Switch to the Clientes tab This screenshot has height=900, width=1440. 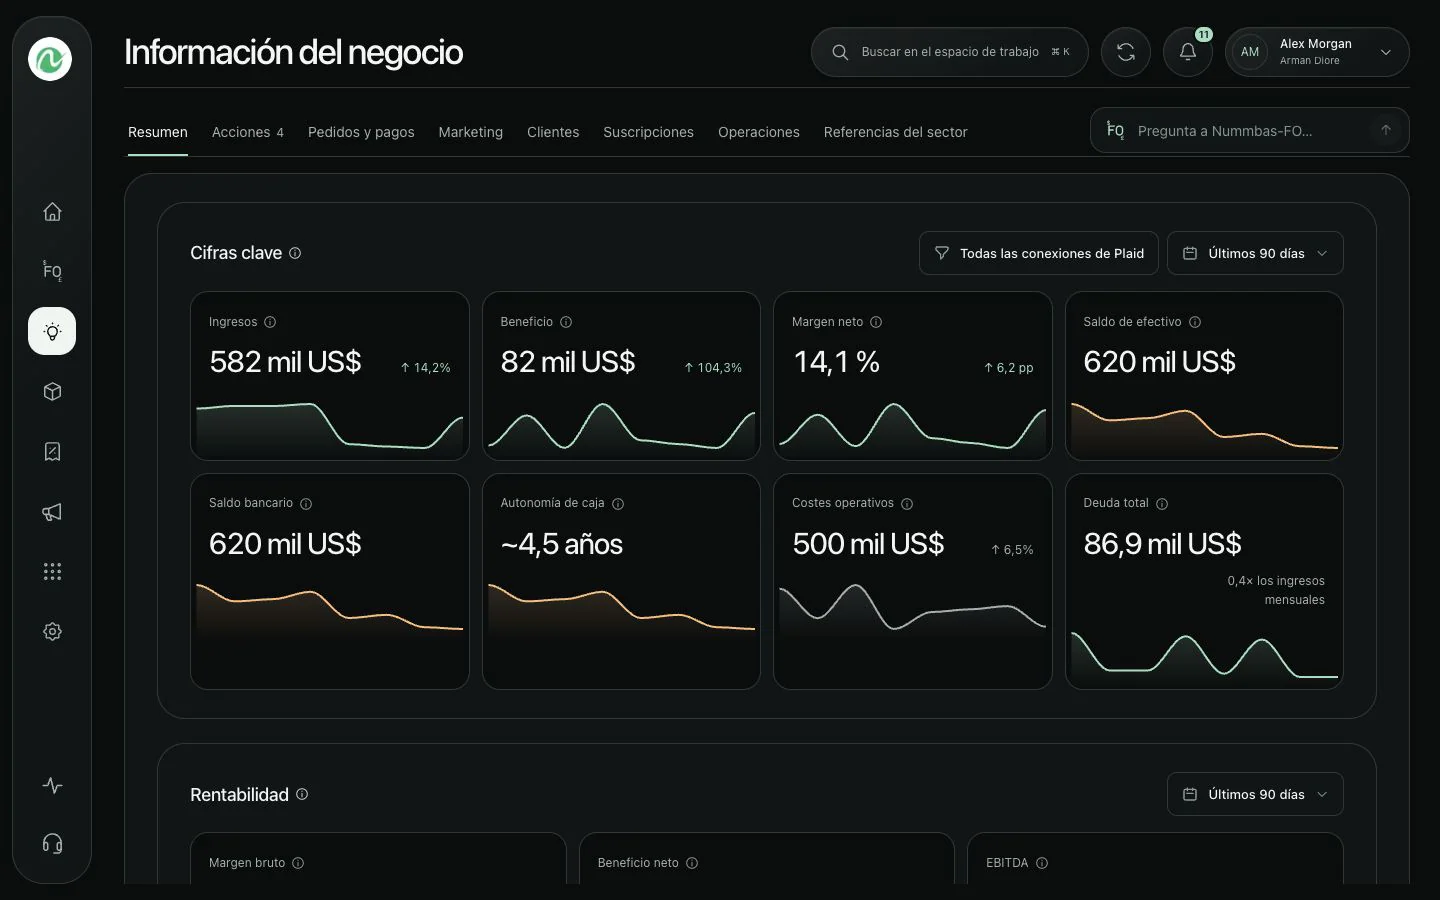pos(553,132)
